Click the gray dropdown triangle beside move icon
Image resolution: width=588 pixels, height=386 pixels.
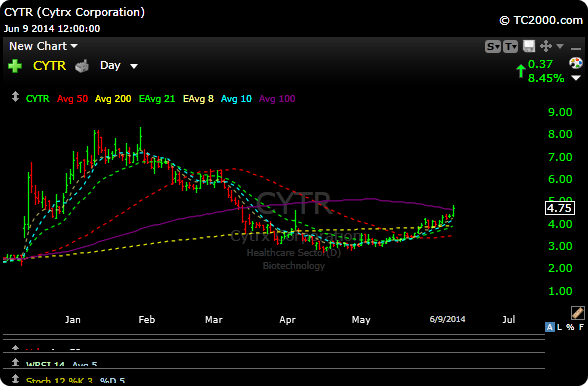coord(560,46)
